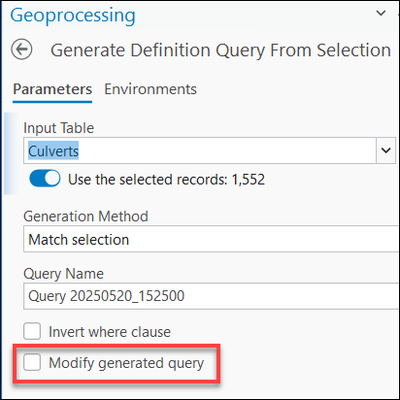
Task: Expand the Input Table dropdown arrow
Action: point(386,151)
